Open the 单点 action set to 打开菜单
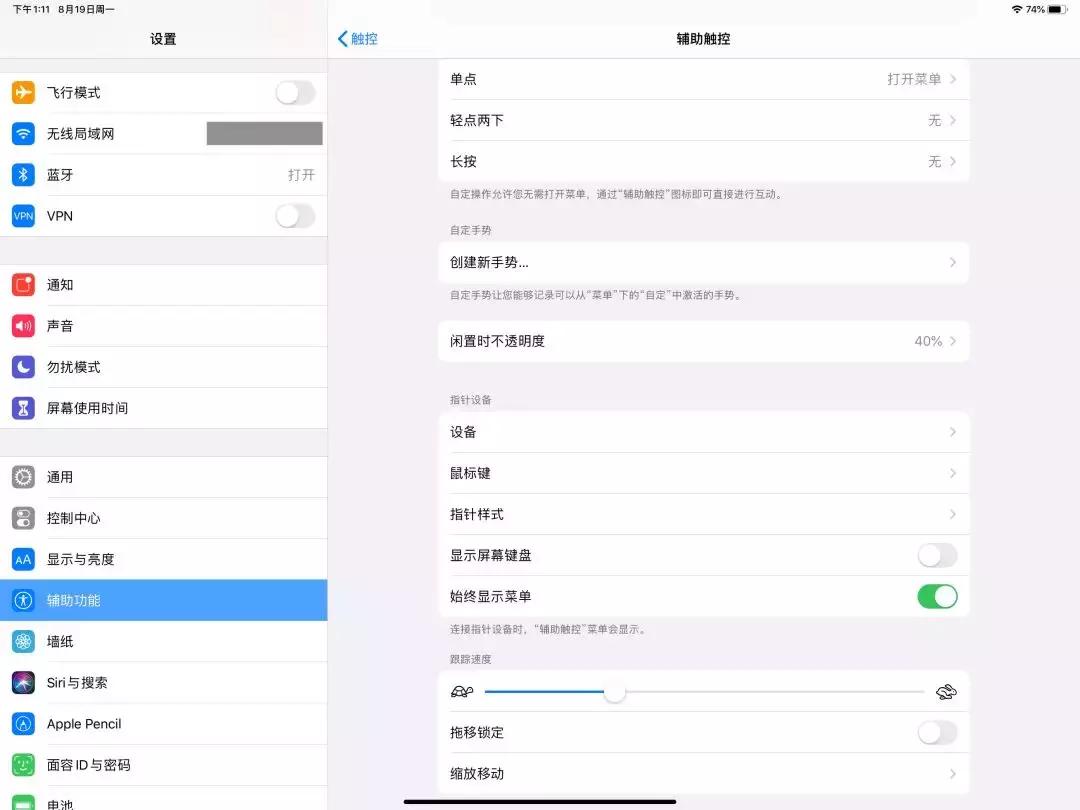Image resolution: width=1080 pixels, height=810 pixels. pyautogui.click(x=703, y=79)
